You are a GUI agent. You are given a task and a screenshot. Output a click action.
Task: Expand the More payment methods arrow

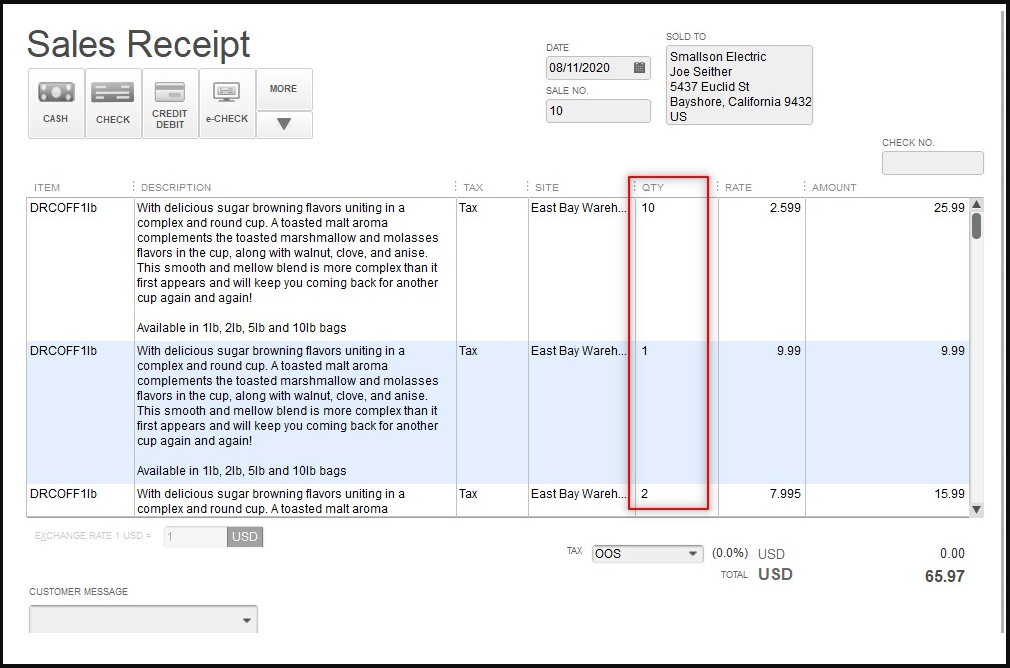pyautogui.click(x=284, y=124)
